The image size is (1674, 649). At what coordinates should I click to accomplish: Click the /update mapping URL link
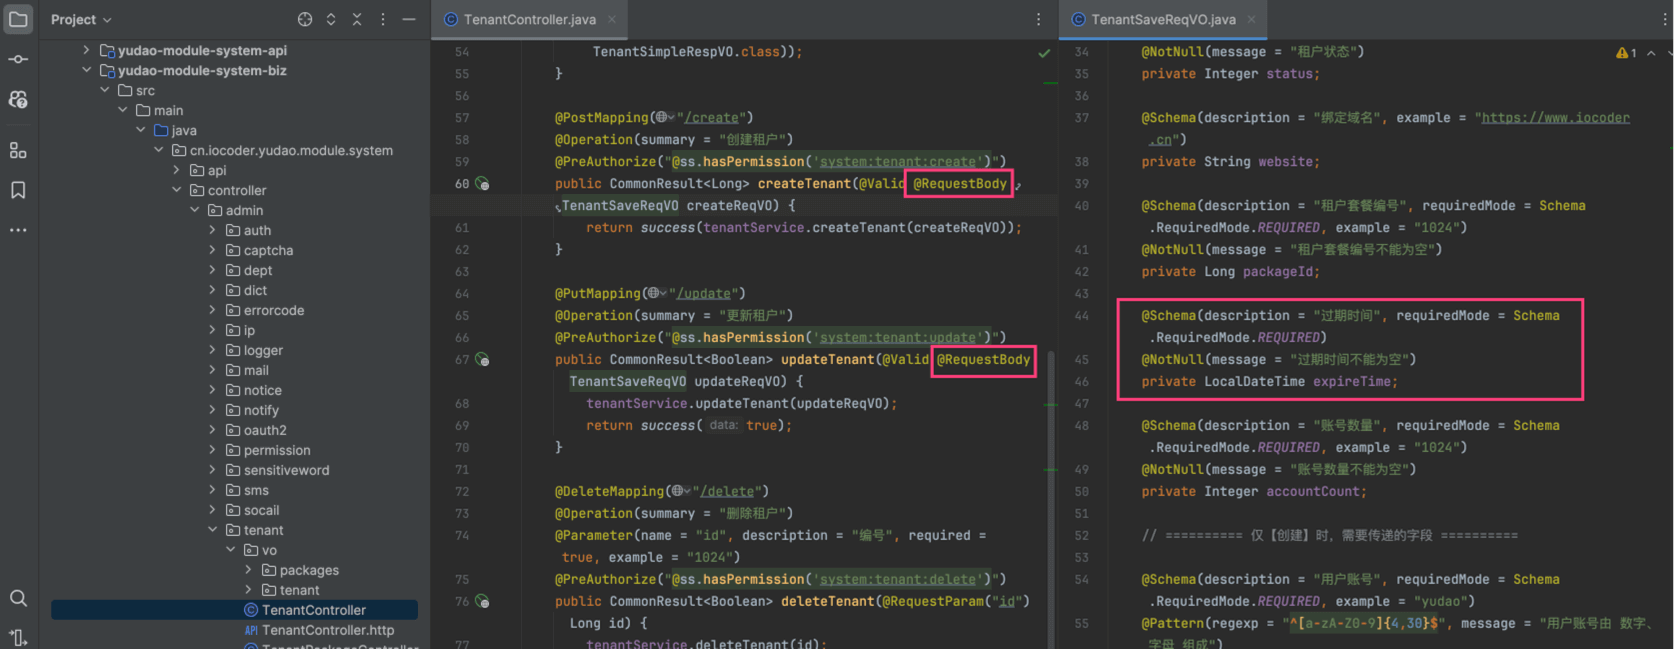(705, 294)
